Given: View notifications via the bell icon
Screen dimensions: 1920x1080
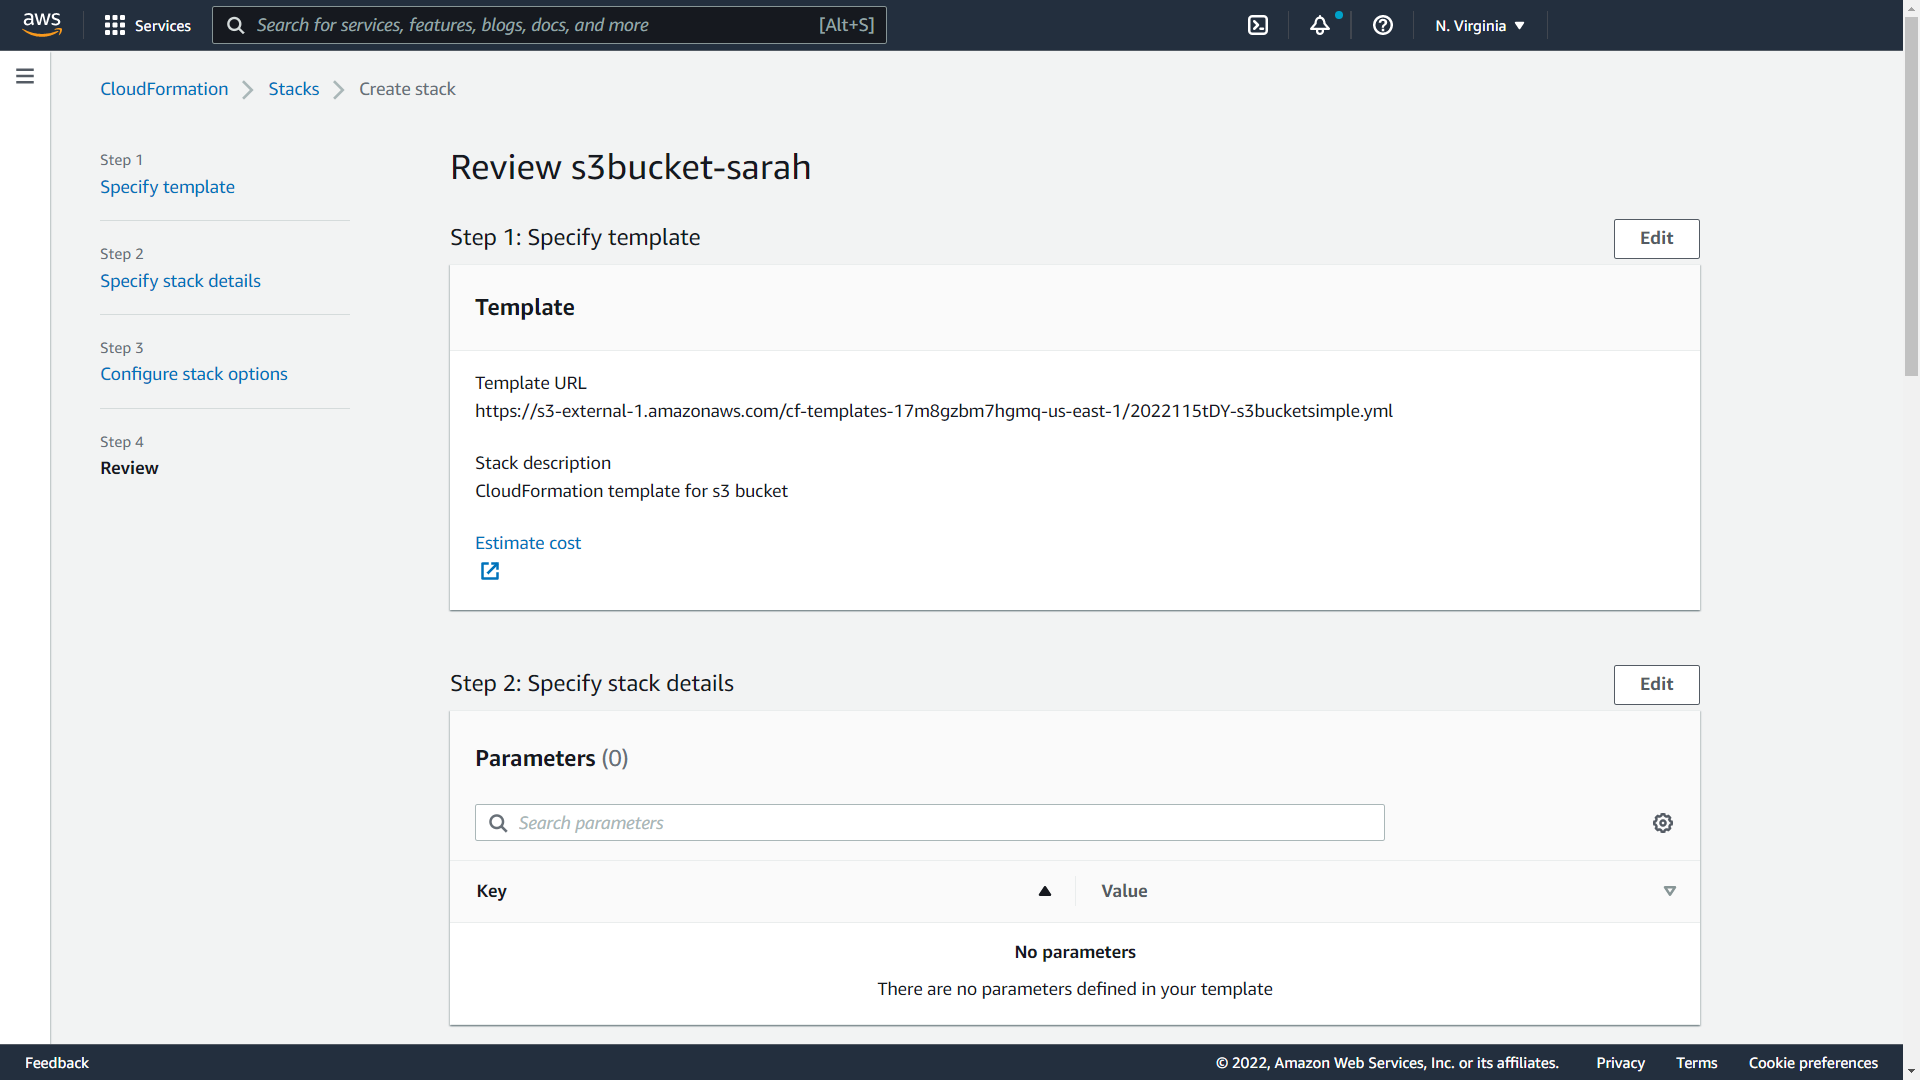Looking at the screenshot, I should pos(1320,25).
